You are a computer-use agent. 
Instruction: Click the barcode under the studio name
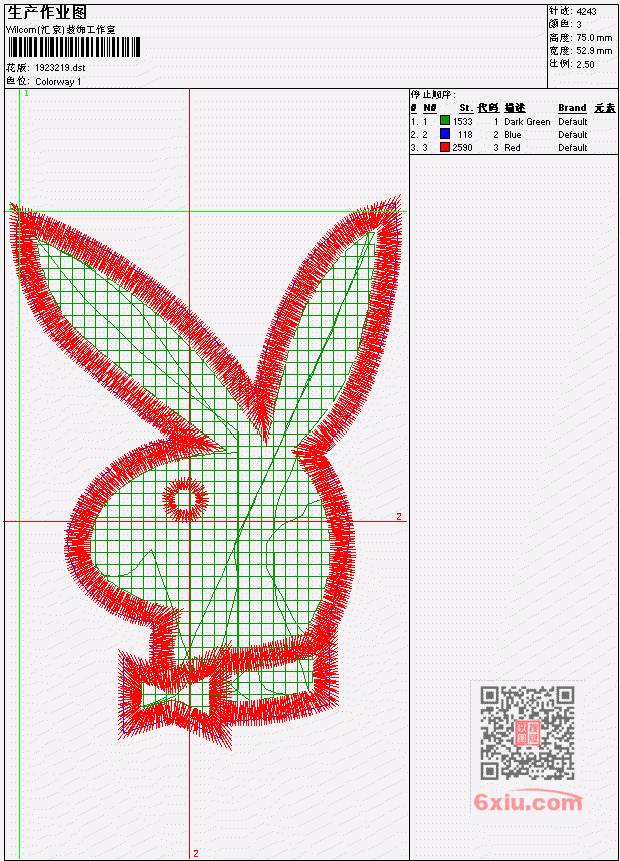pyautogui.click(x=74, y=47)
